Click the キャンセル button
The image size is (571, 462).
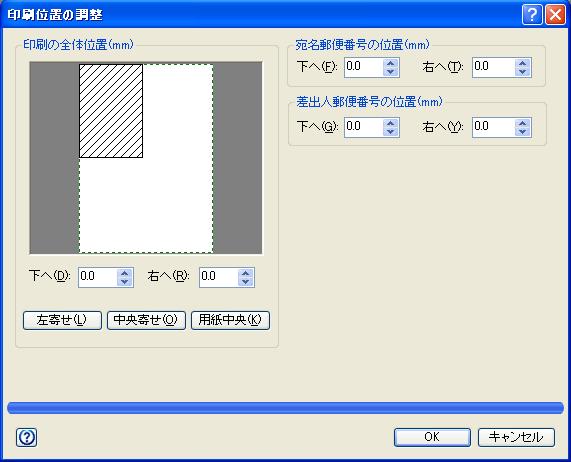click(x=516, y=437)
